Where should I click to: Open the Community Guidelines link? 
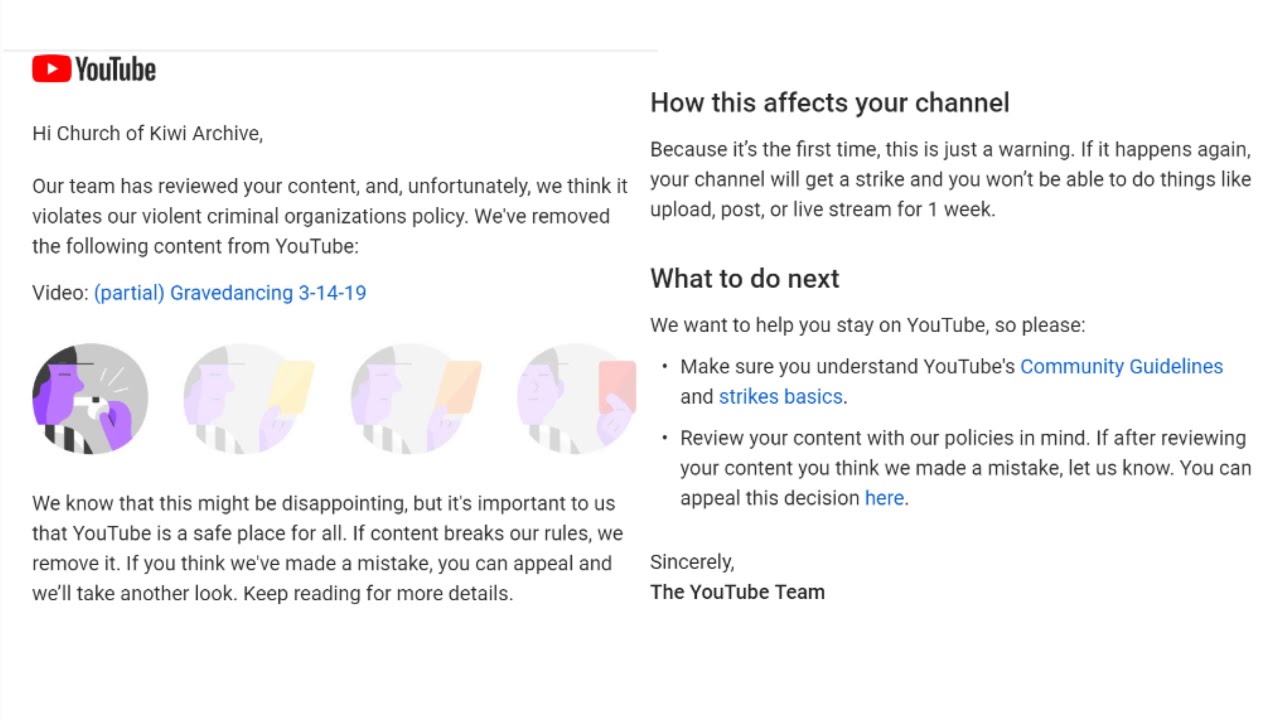pyautogui.click(x=1121, y=366)
